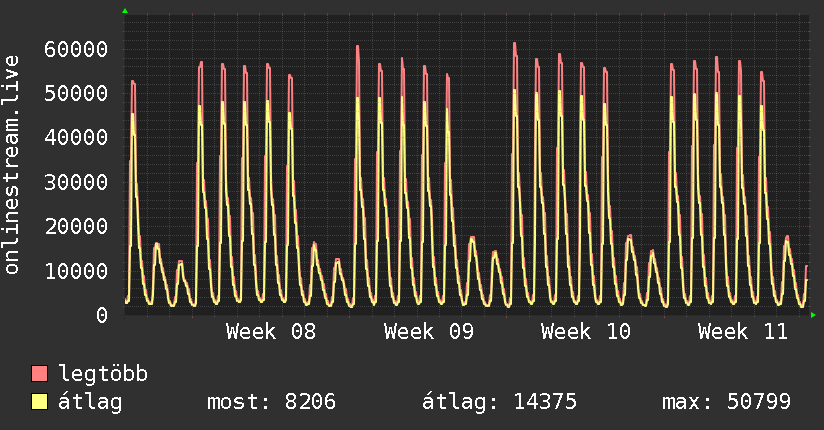Click the 20000 y-axis label
824x430 pixels.
click(x=76, y=227)
